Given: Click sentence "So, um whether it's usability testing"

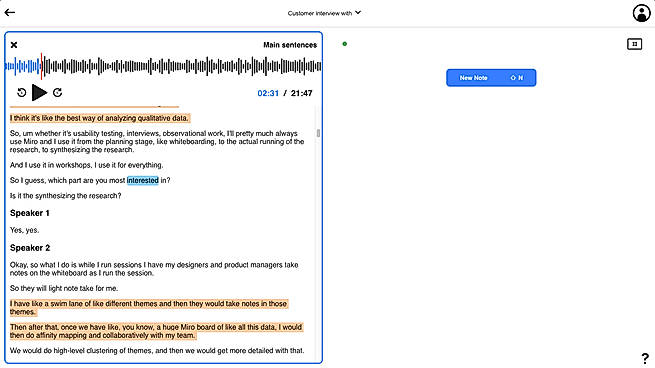Looking at the screenshot, I should pyautogui.click(x=157, y=142).
